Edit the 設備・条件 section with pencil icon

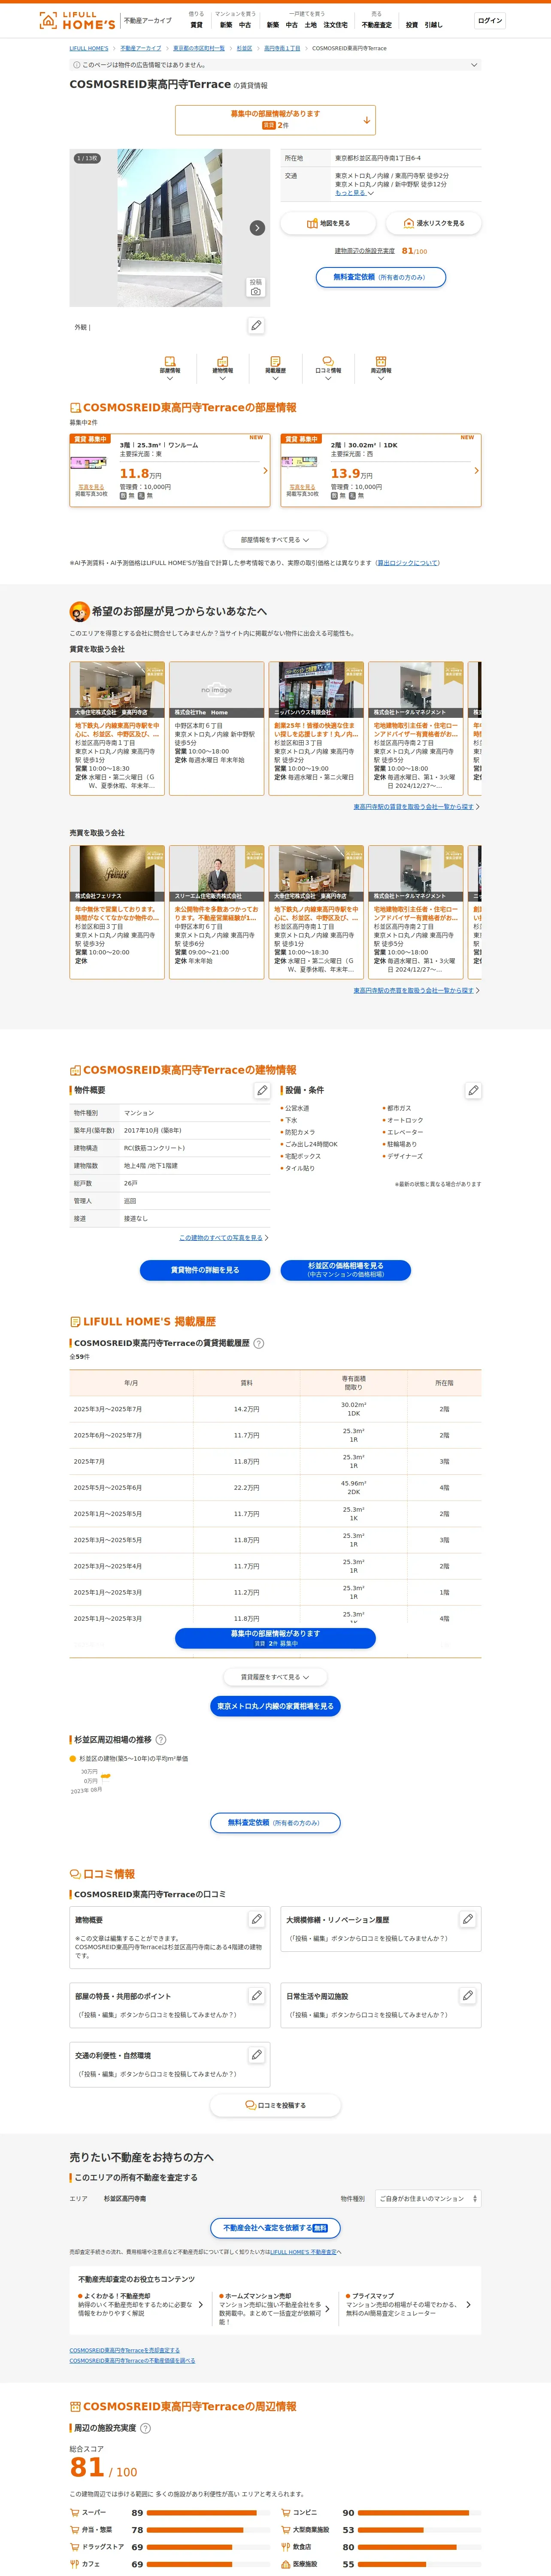point(473,1090)
